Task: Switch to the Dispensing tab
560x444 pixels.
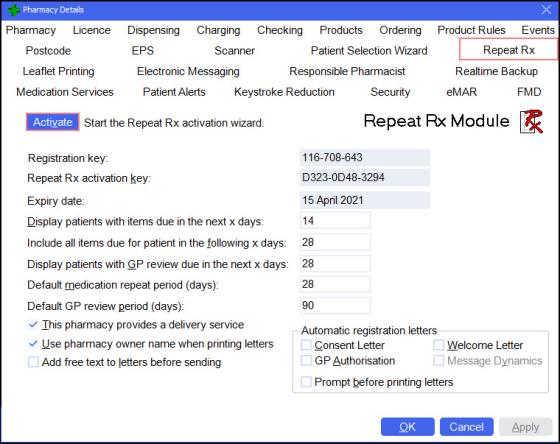Action: 154,30
